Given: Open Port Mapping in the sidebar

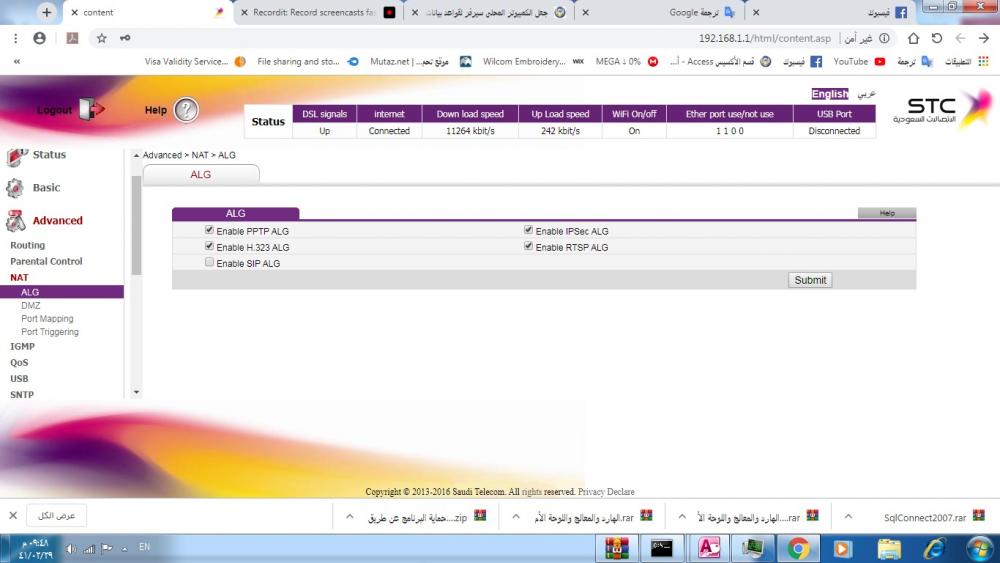Looking at the screenshot, I should [x=47, y=319].
